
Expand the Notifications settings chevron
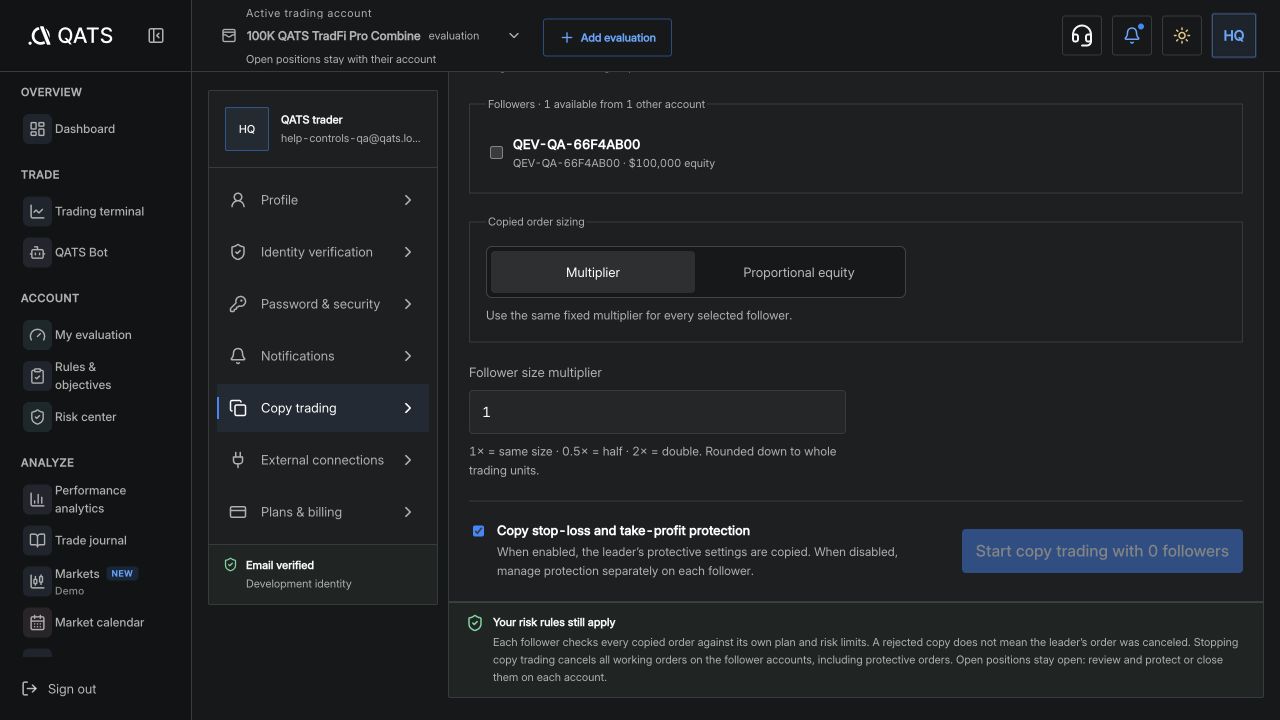[x=408, y=356]
